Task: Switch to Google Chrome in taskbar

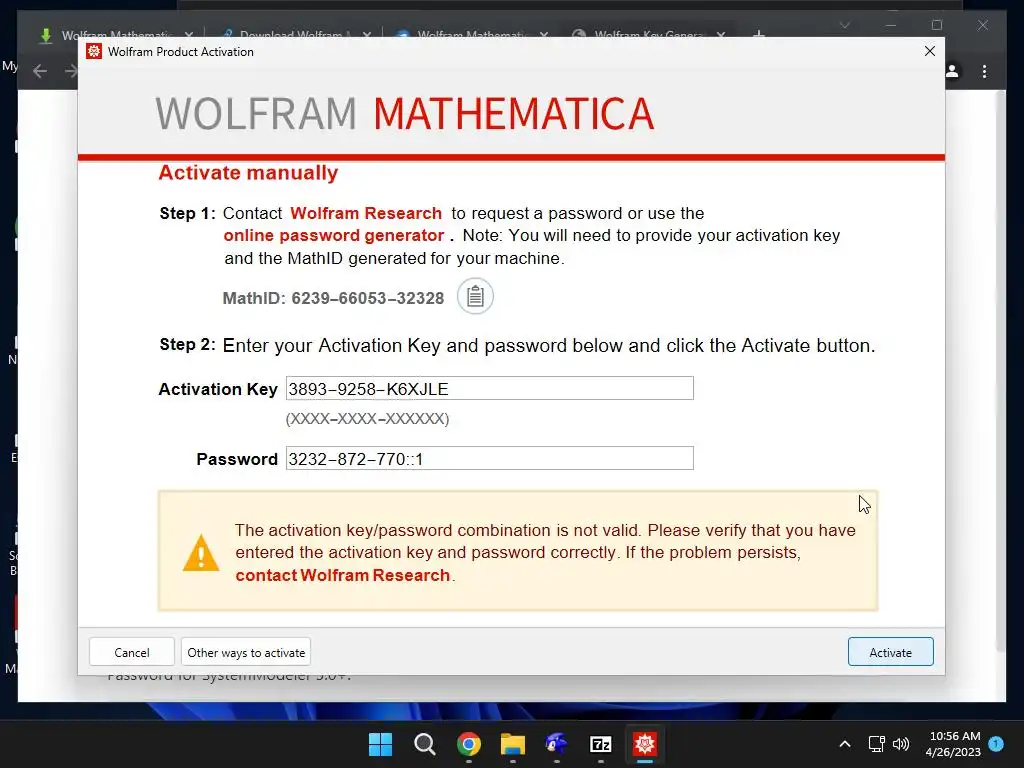Action: point(468,744)
